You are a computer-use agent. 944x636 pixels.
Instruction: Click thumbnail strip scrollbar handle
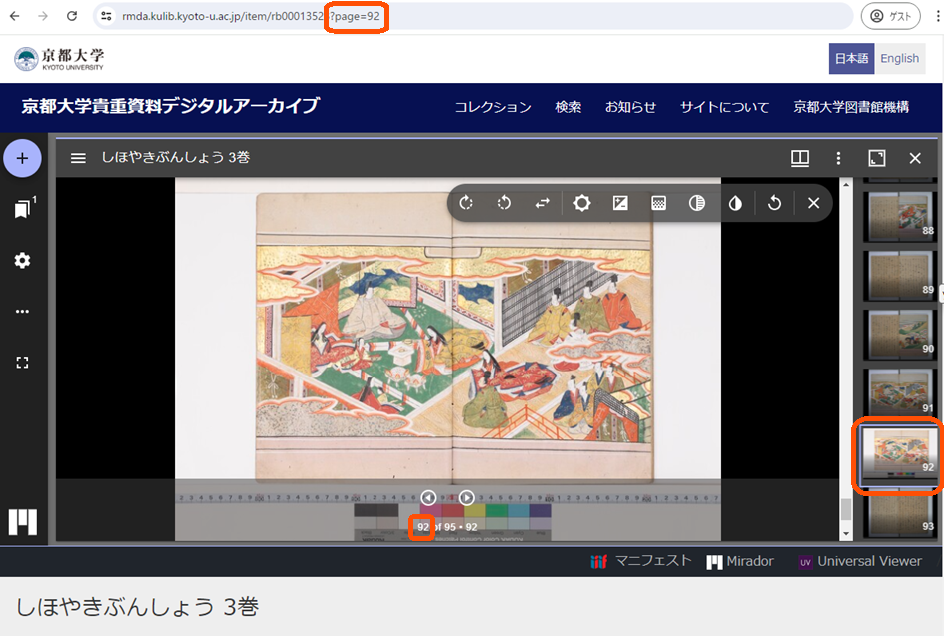point(846,509)
